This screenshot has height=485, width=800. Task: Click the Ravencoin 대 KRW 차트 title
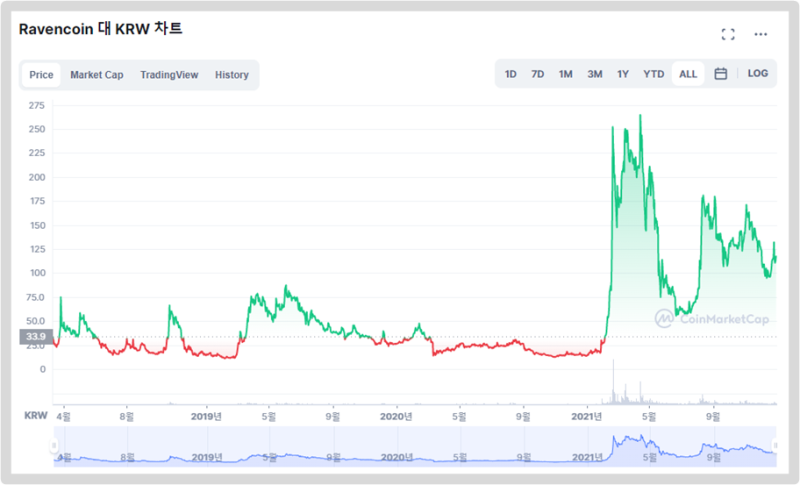coord(101,29)
